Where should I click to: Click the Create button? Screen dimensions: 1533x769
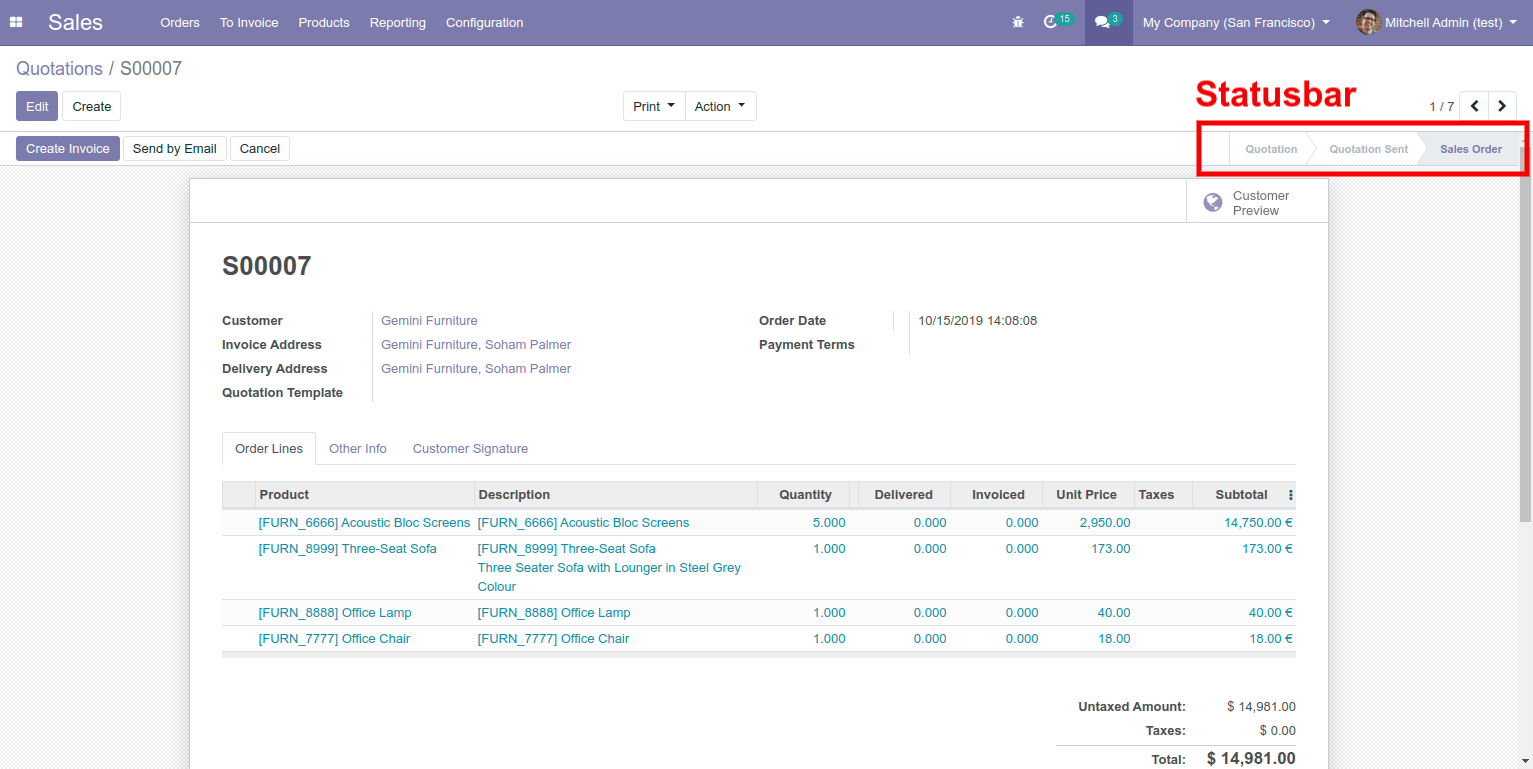[92, 106]
